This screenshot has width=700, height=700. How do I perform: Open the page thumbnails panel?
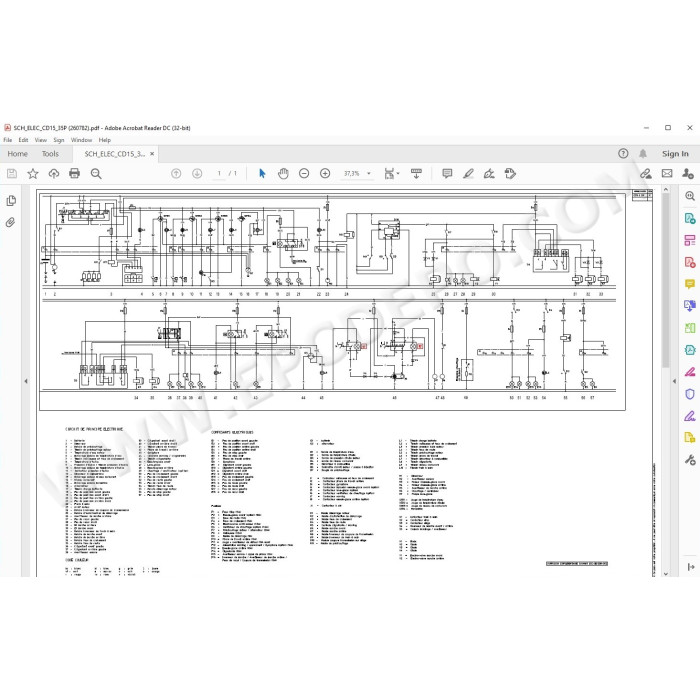point(11,201)
